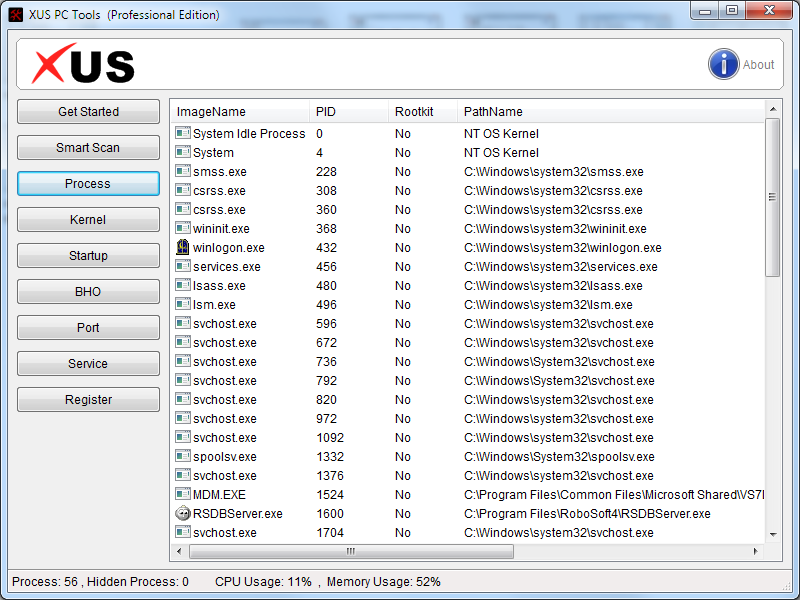Click the spoolsv.exe process icon
Image resolution: width=800 pixels, height=600 pixels.
click(183, 456)
